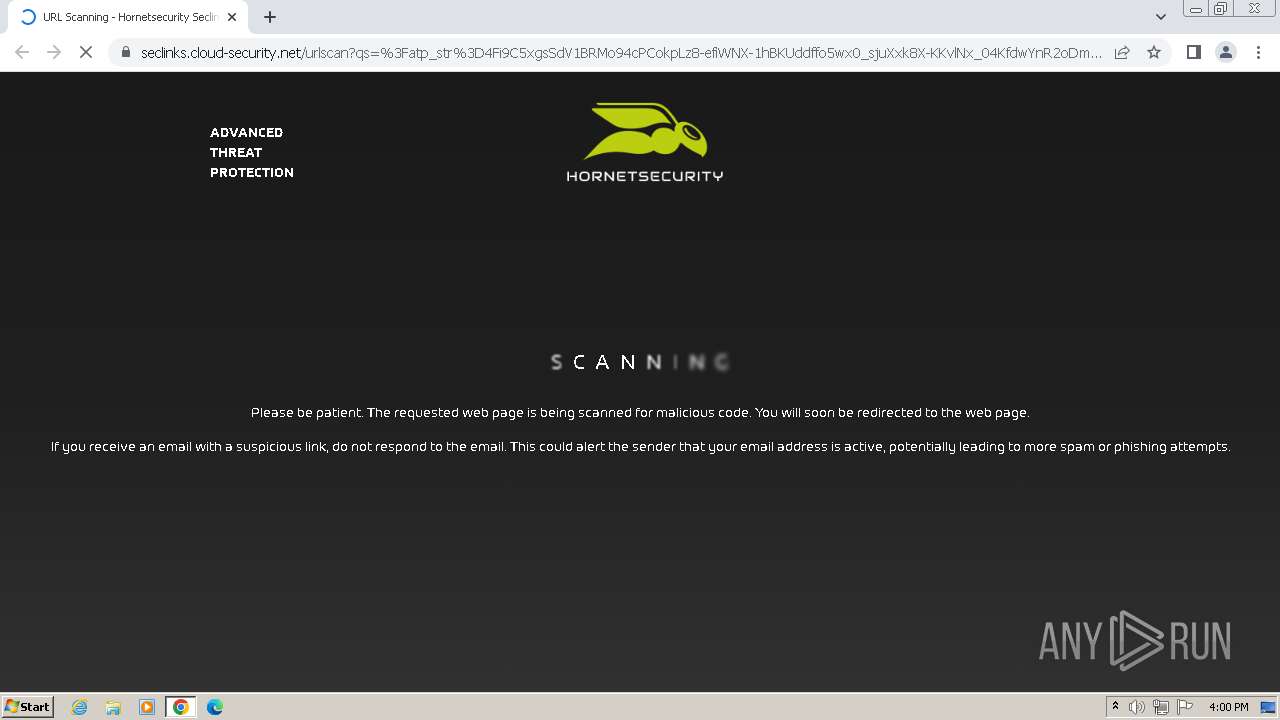Screen dimensions: 1280x720
Task: Open Chrome three-dot menu
Action: point(1258,52)
